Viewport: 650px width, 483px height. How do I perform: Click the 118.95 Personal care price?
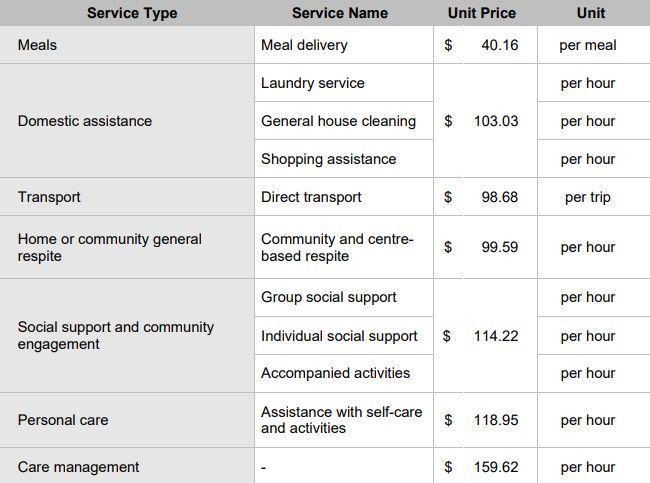496,420
